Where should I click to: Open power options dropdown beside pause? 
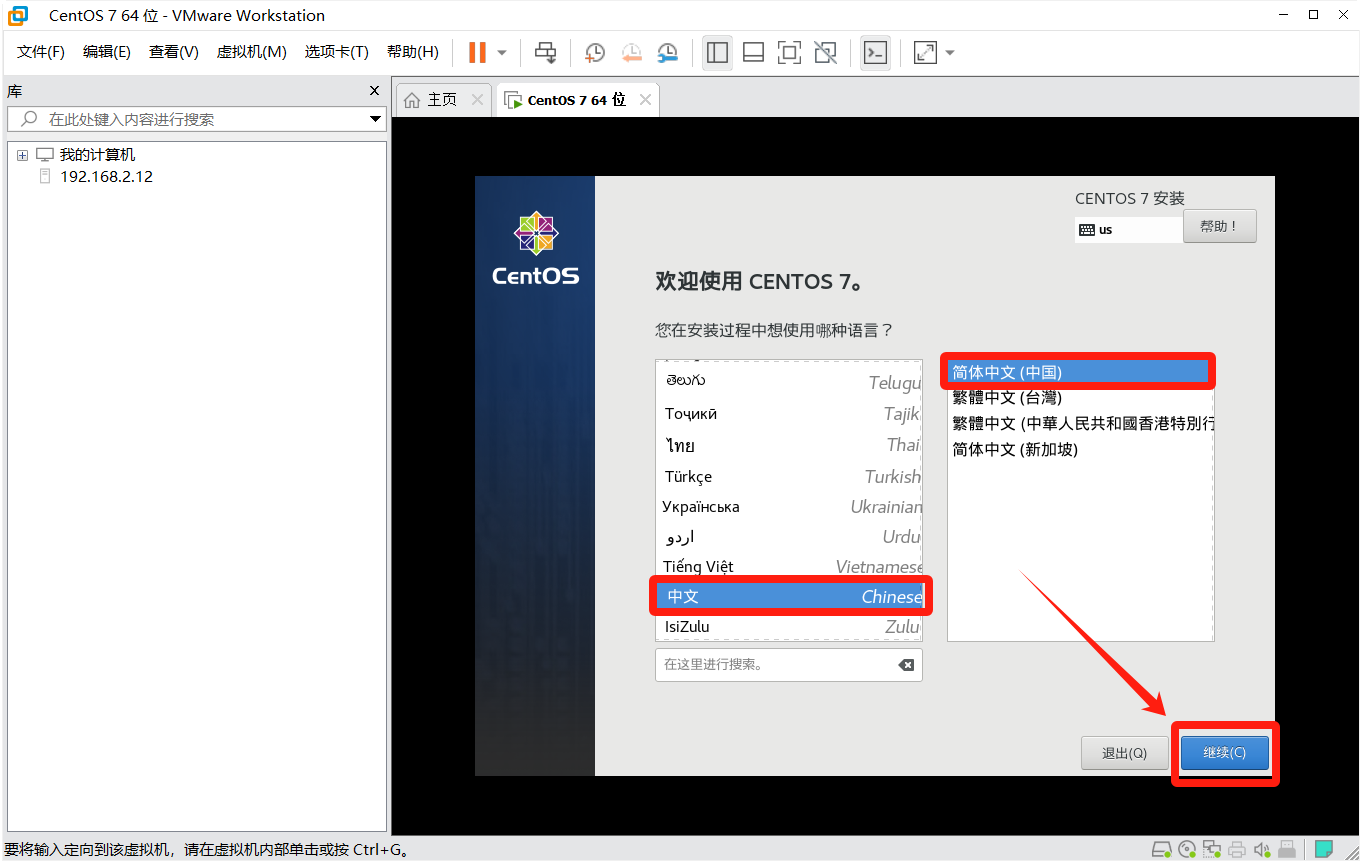pos(502,52)
